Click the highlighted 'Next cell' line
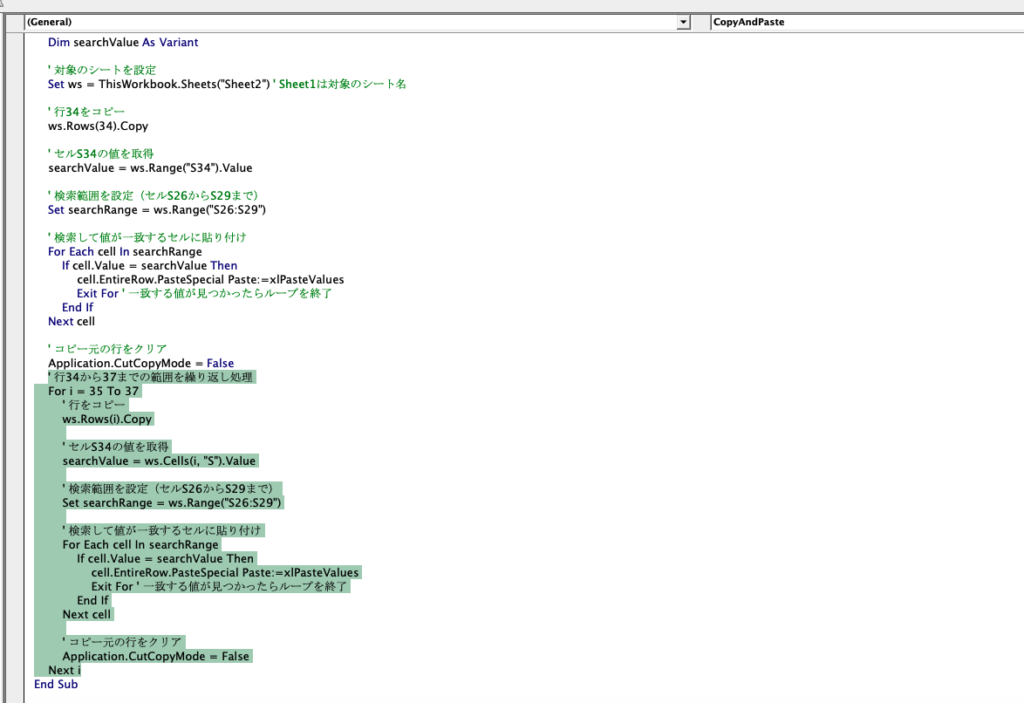 click(87, 614)
